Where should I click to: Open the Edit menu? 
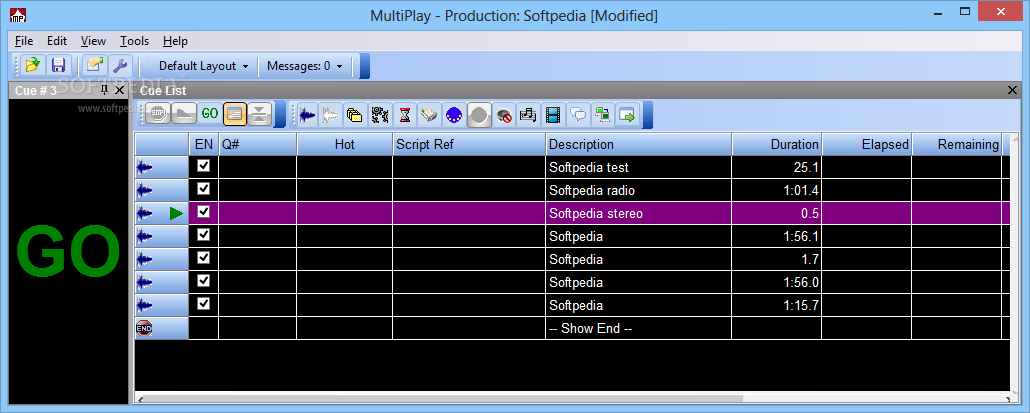[56, 41]
